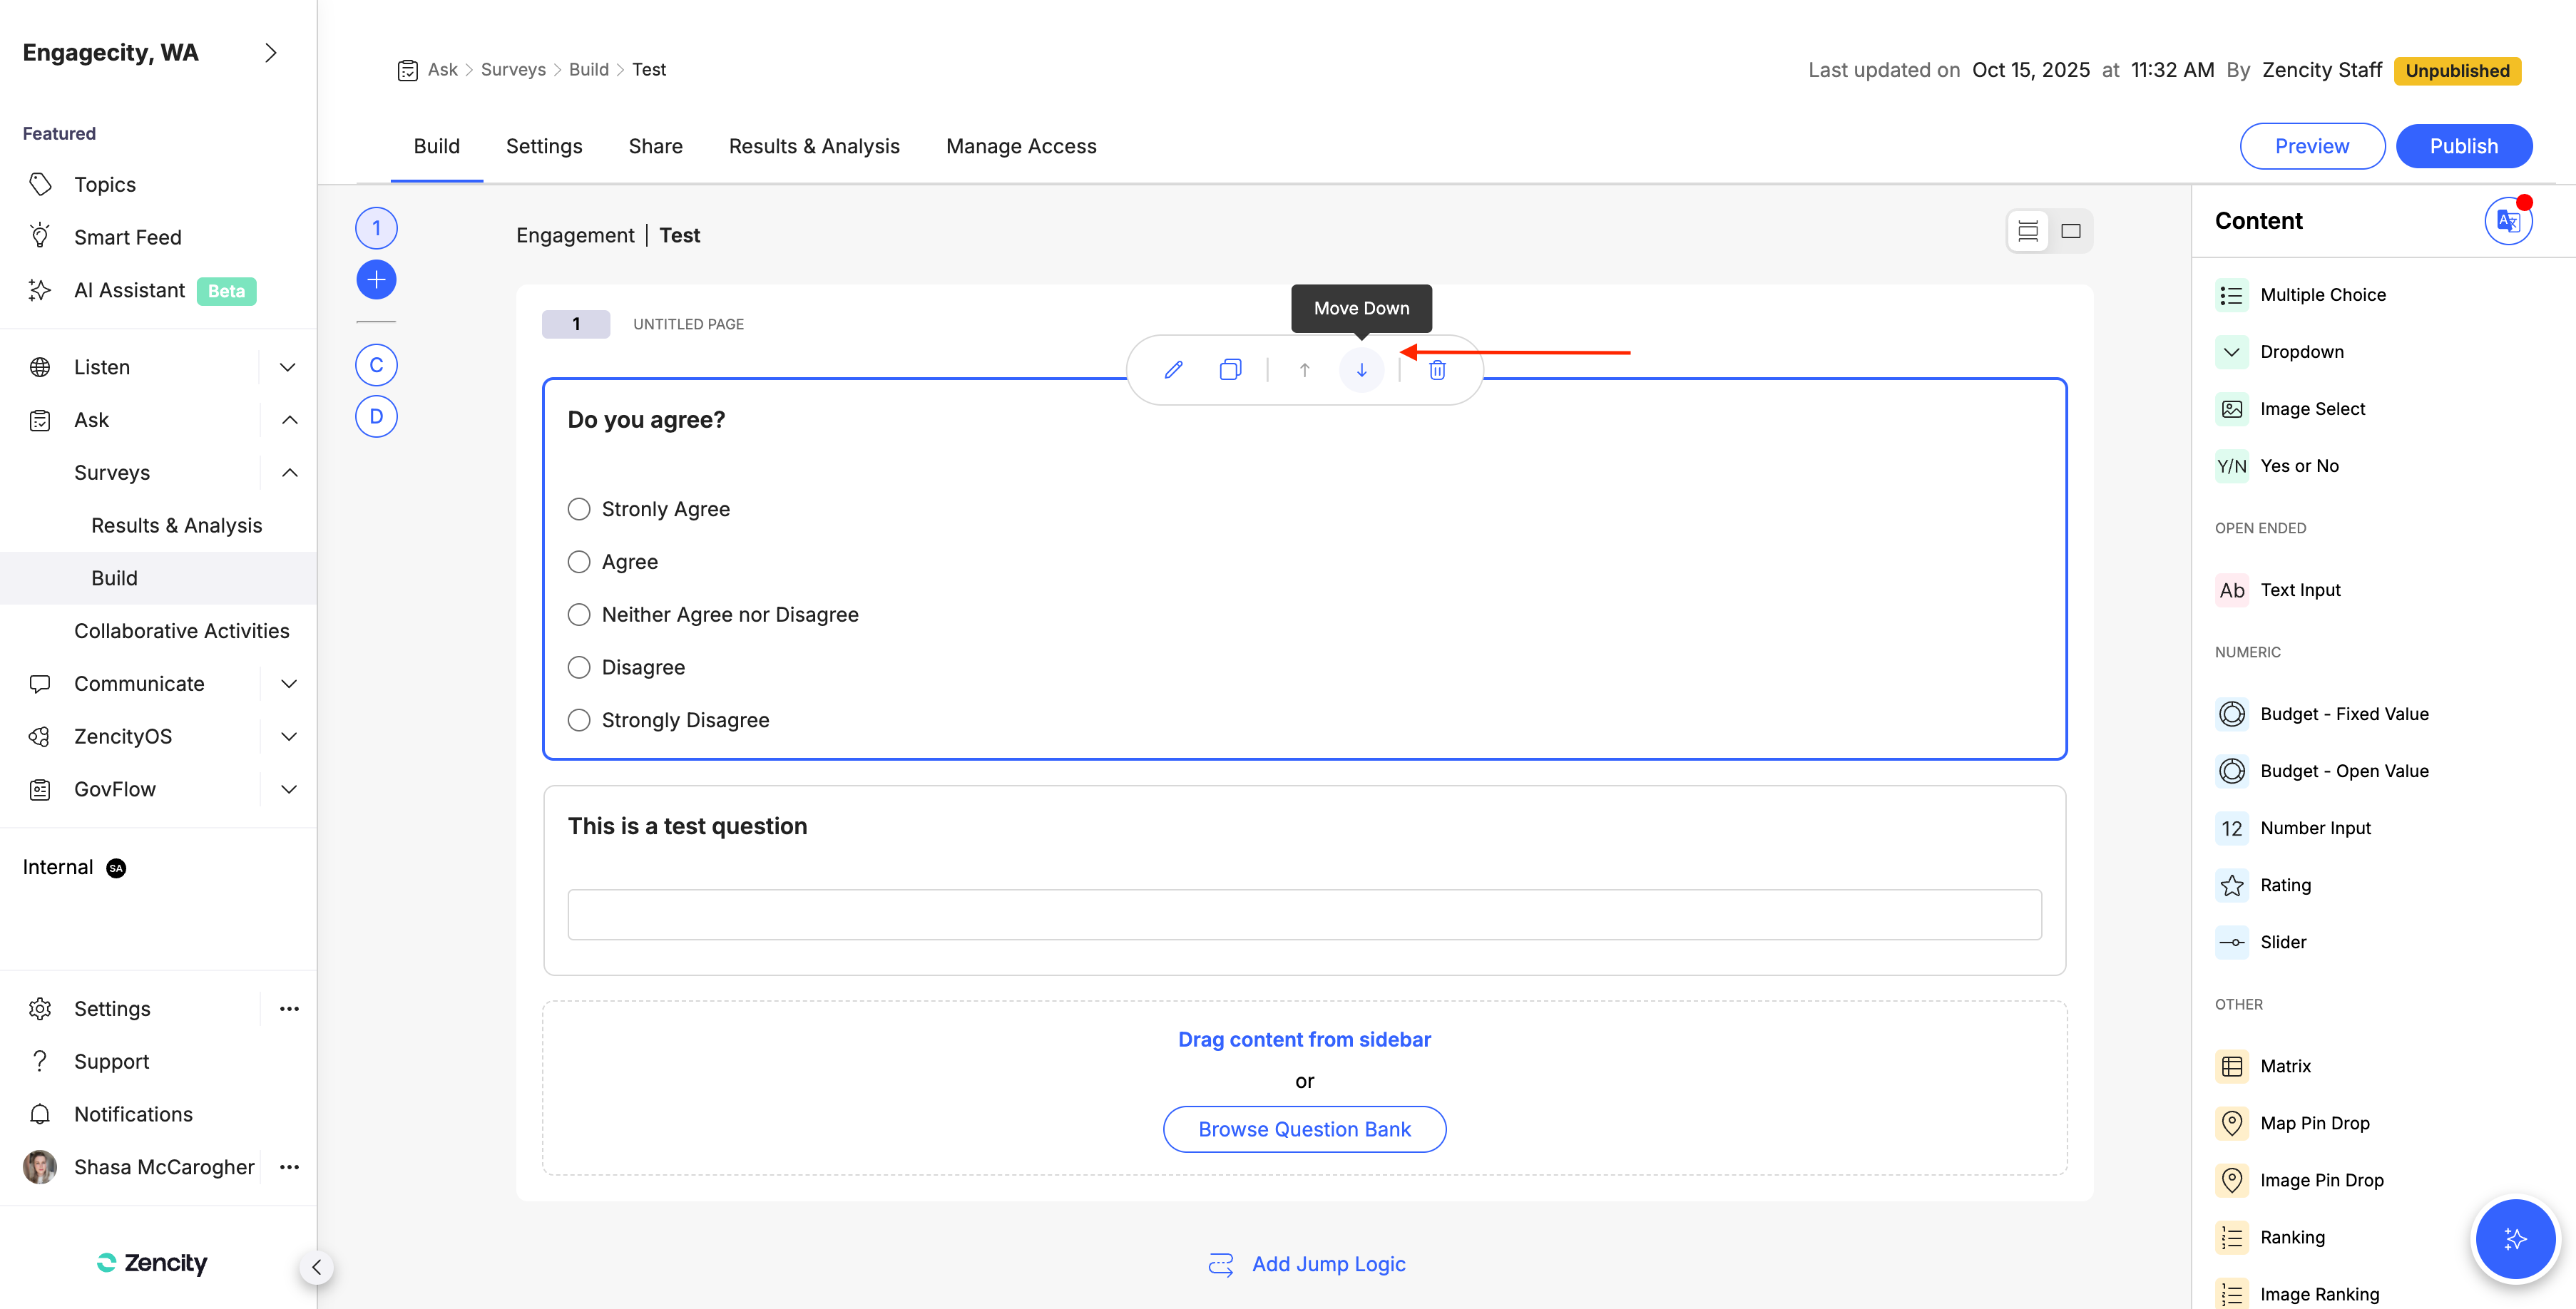Click the Move Up arrow icon

(1304, 370)
